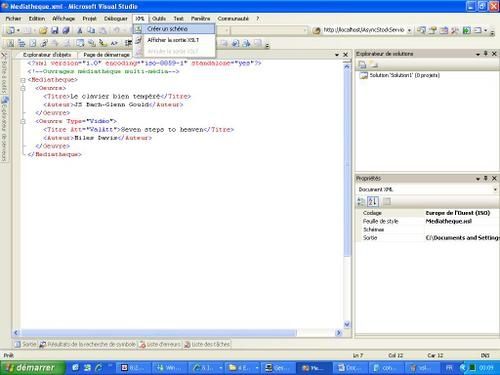Click the Undo arrow icon
Screen dimensions: 500x375
tap(117, 31)
